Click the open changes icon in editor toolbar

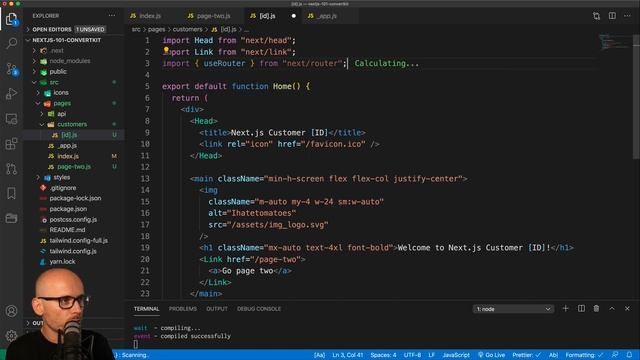click(x=596, y=16)
